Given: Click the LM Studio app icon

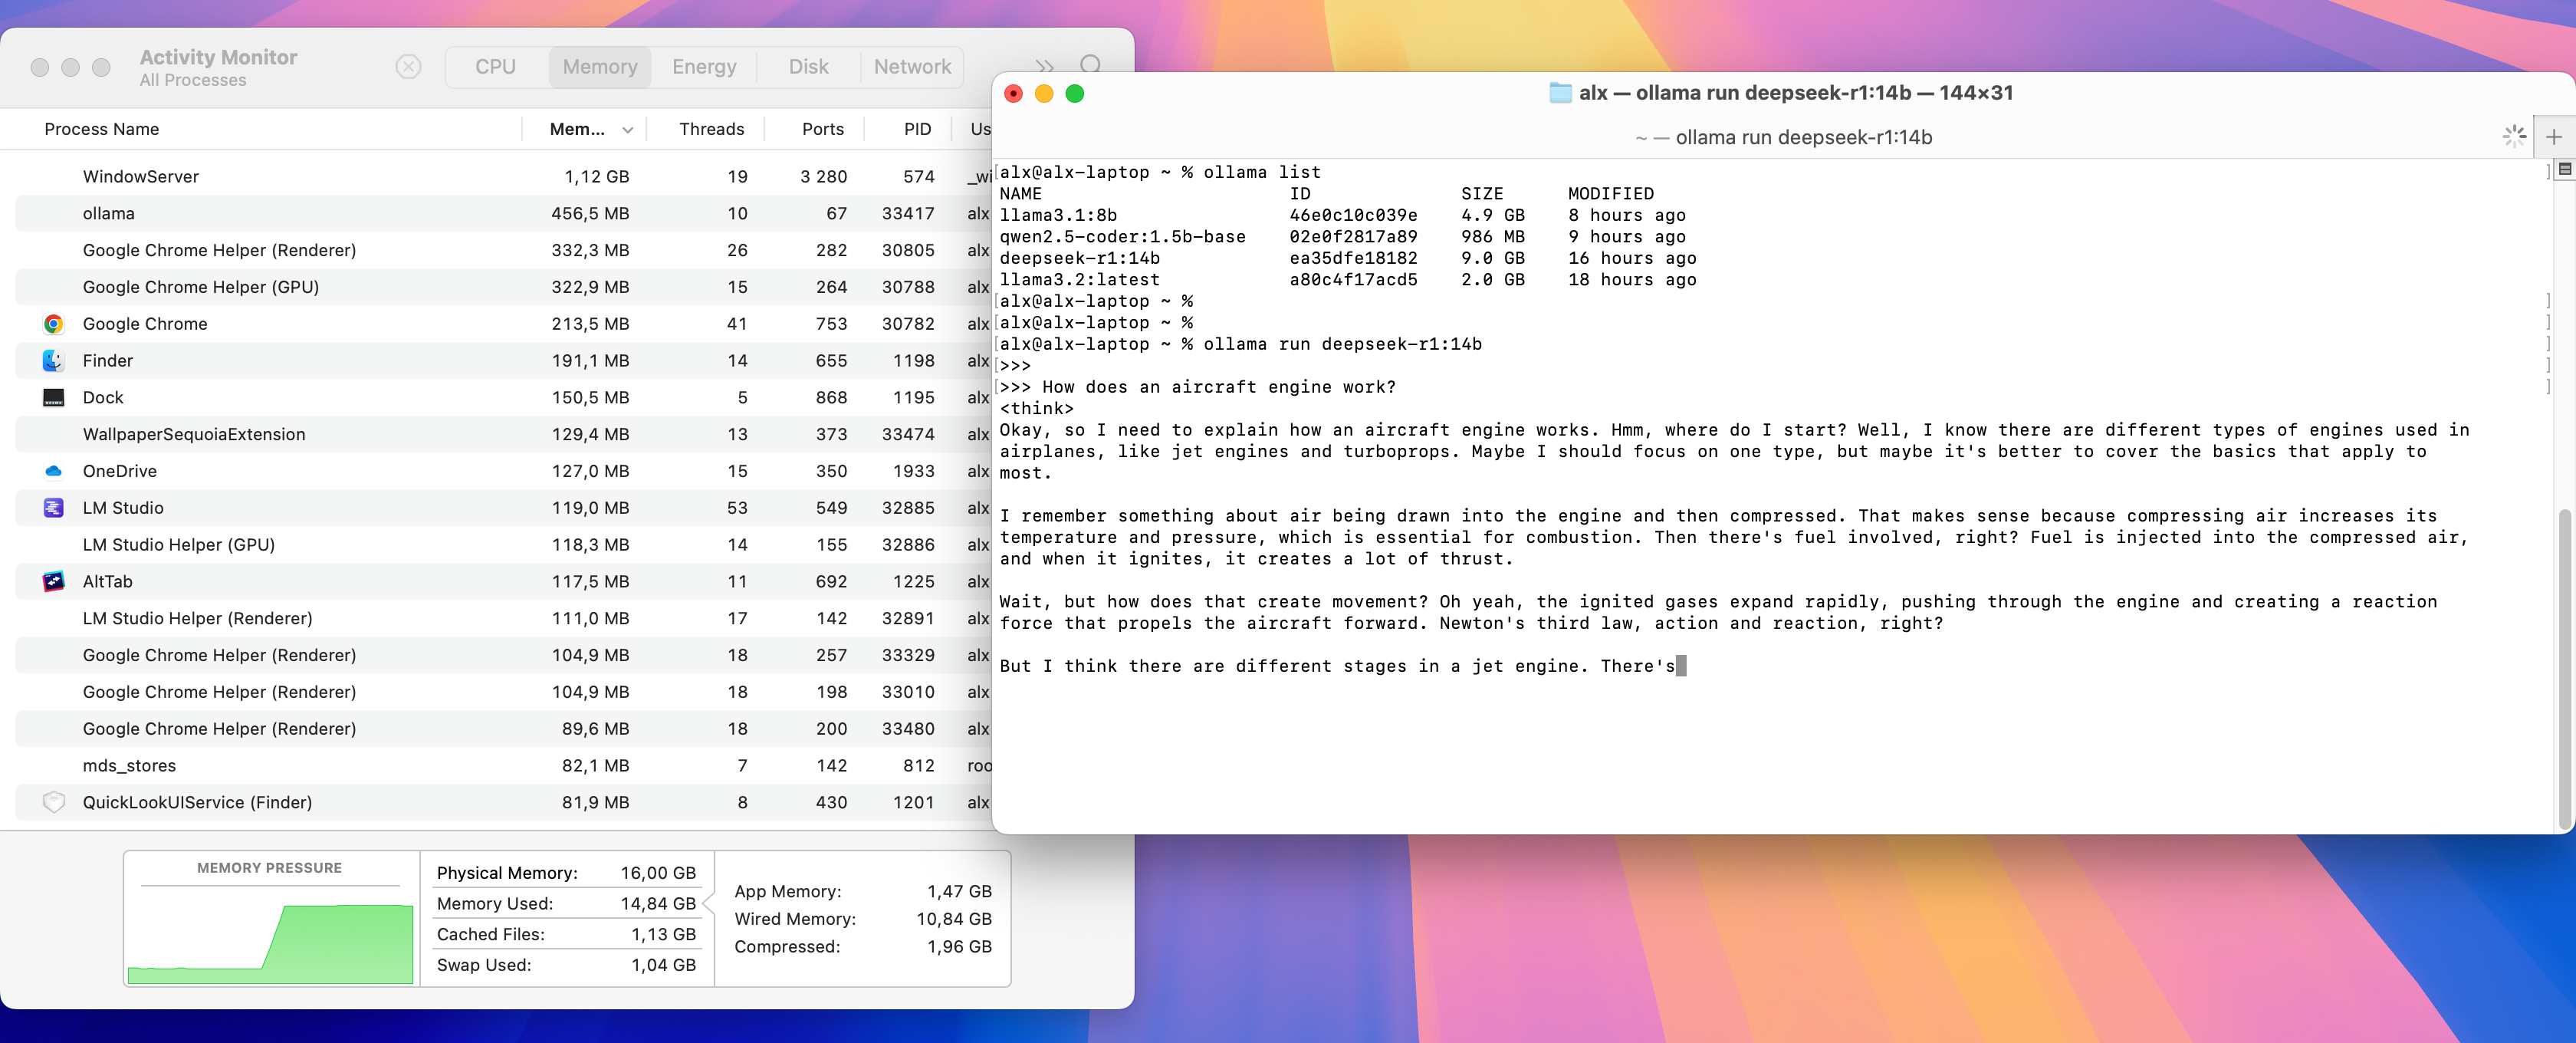Looking at the screenshot, I should point(54,508).
